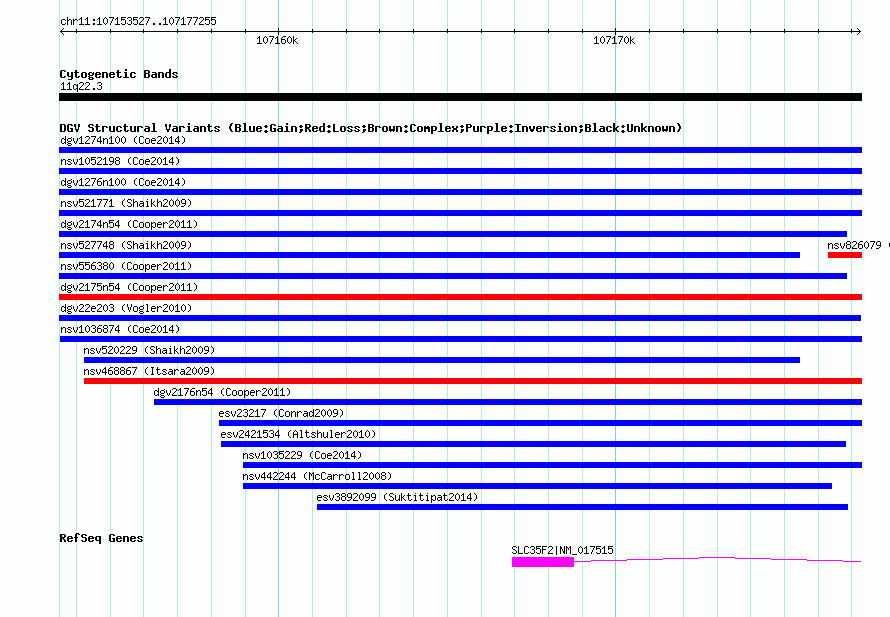Click the 107170k ruler position marker
The width and height of the screenshot is (890, 617).
click(614, 41)
